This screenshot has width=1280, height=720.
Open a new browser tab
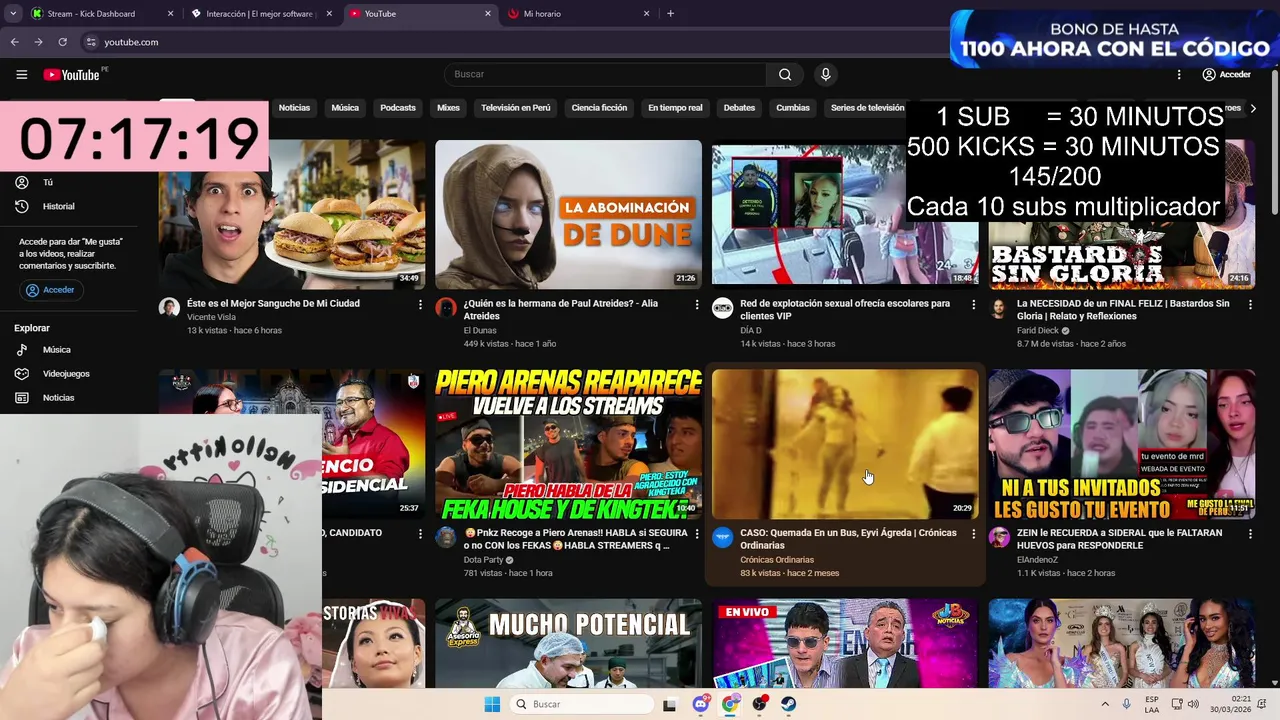click(670, 14)
